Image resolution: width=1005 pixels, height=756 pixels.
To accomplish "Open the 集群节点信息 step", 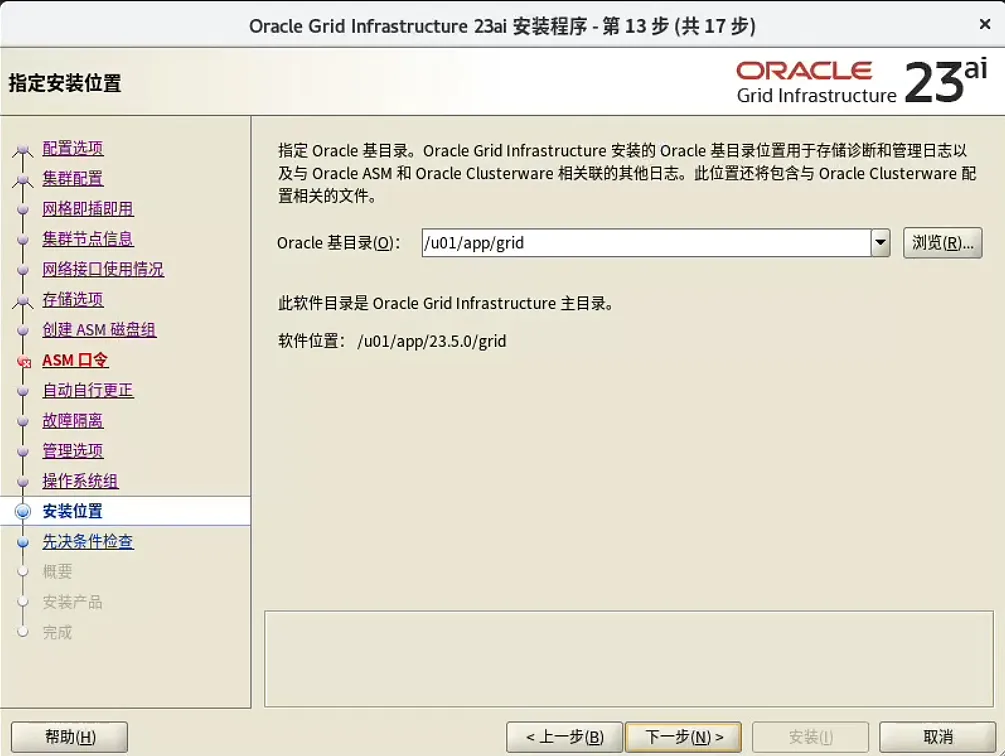I will click(x=87, y=238).
